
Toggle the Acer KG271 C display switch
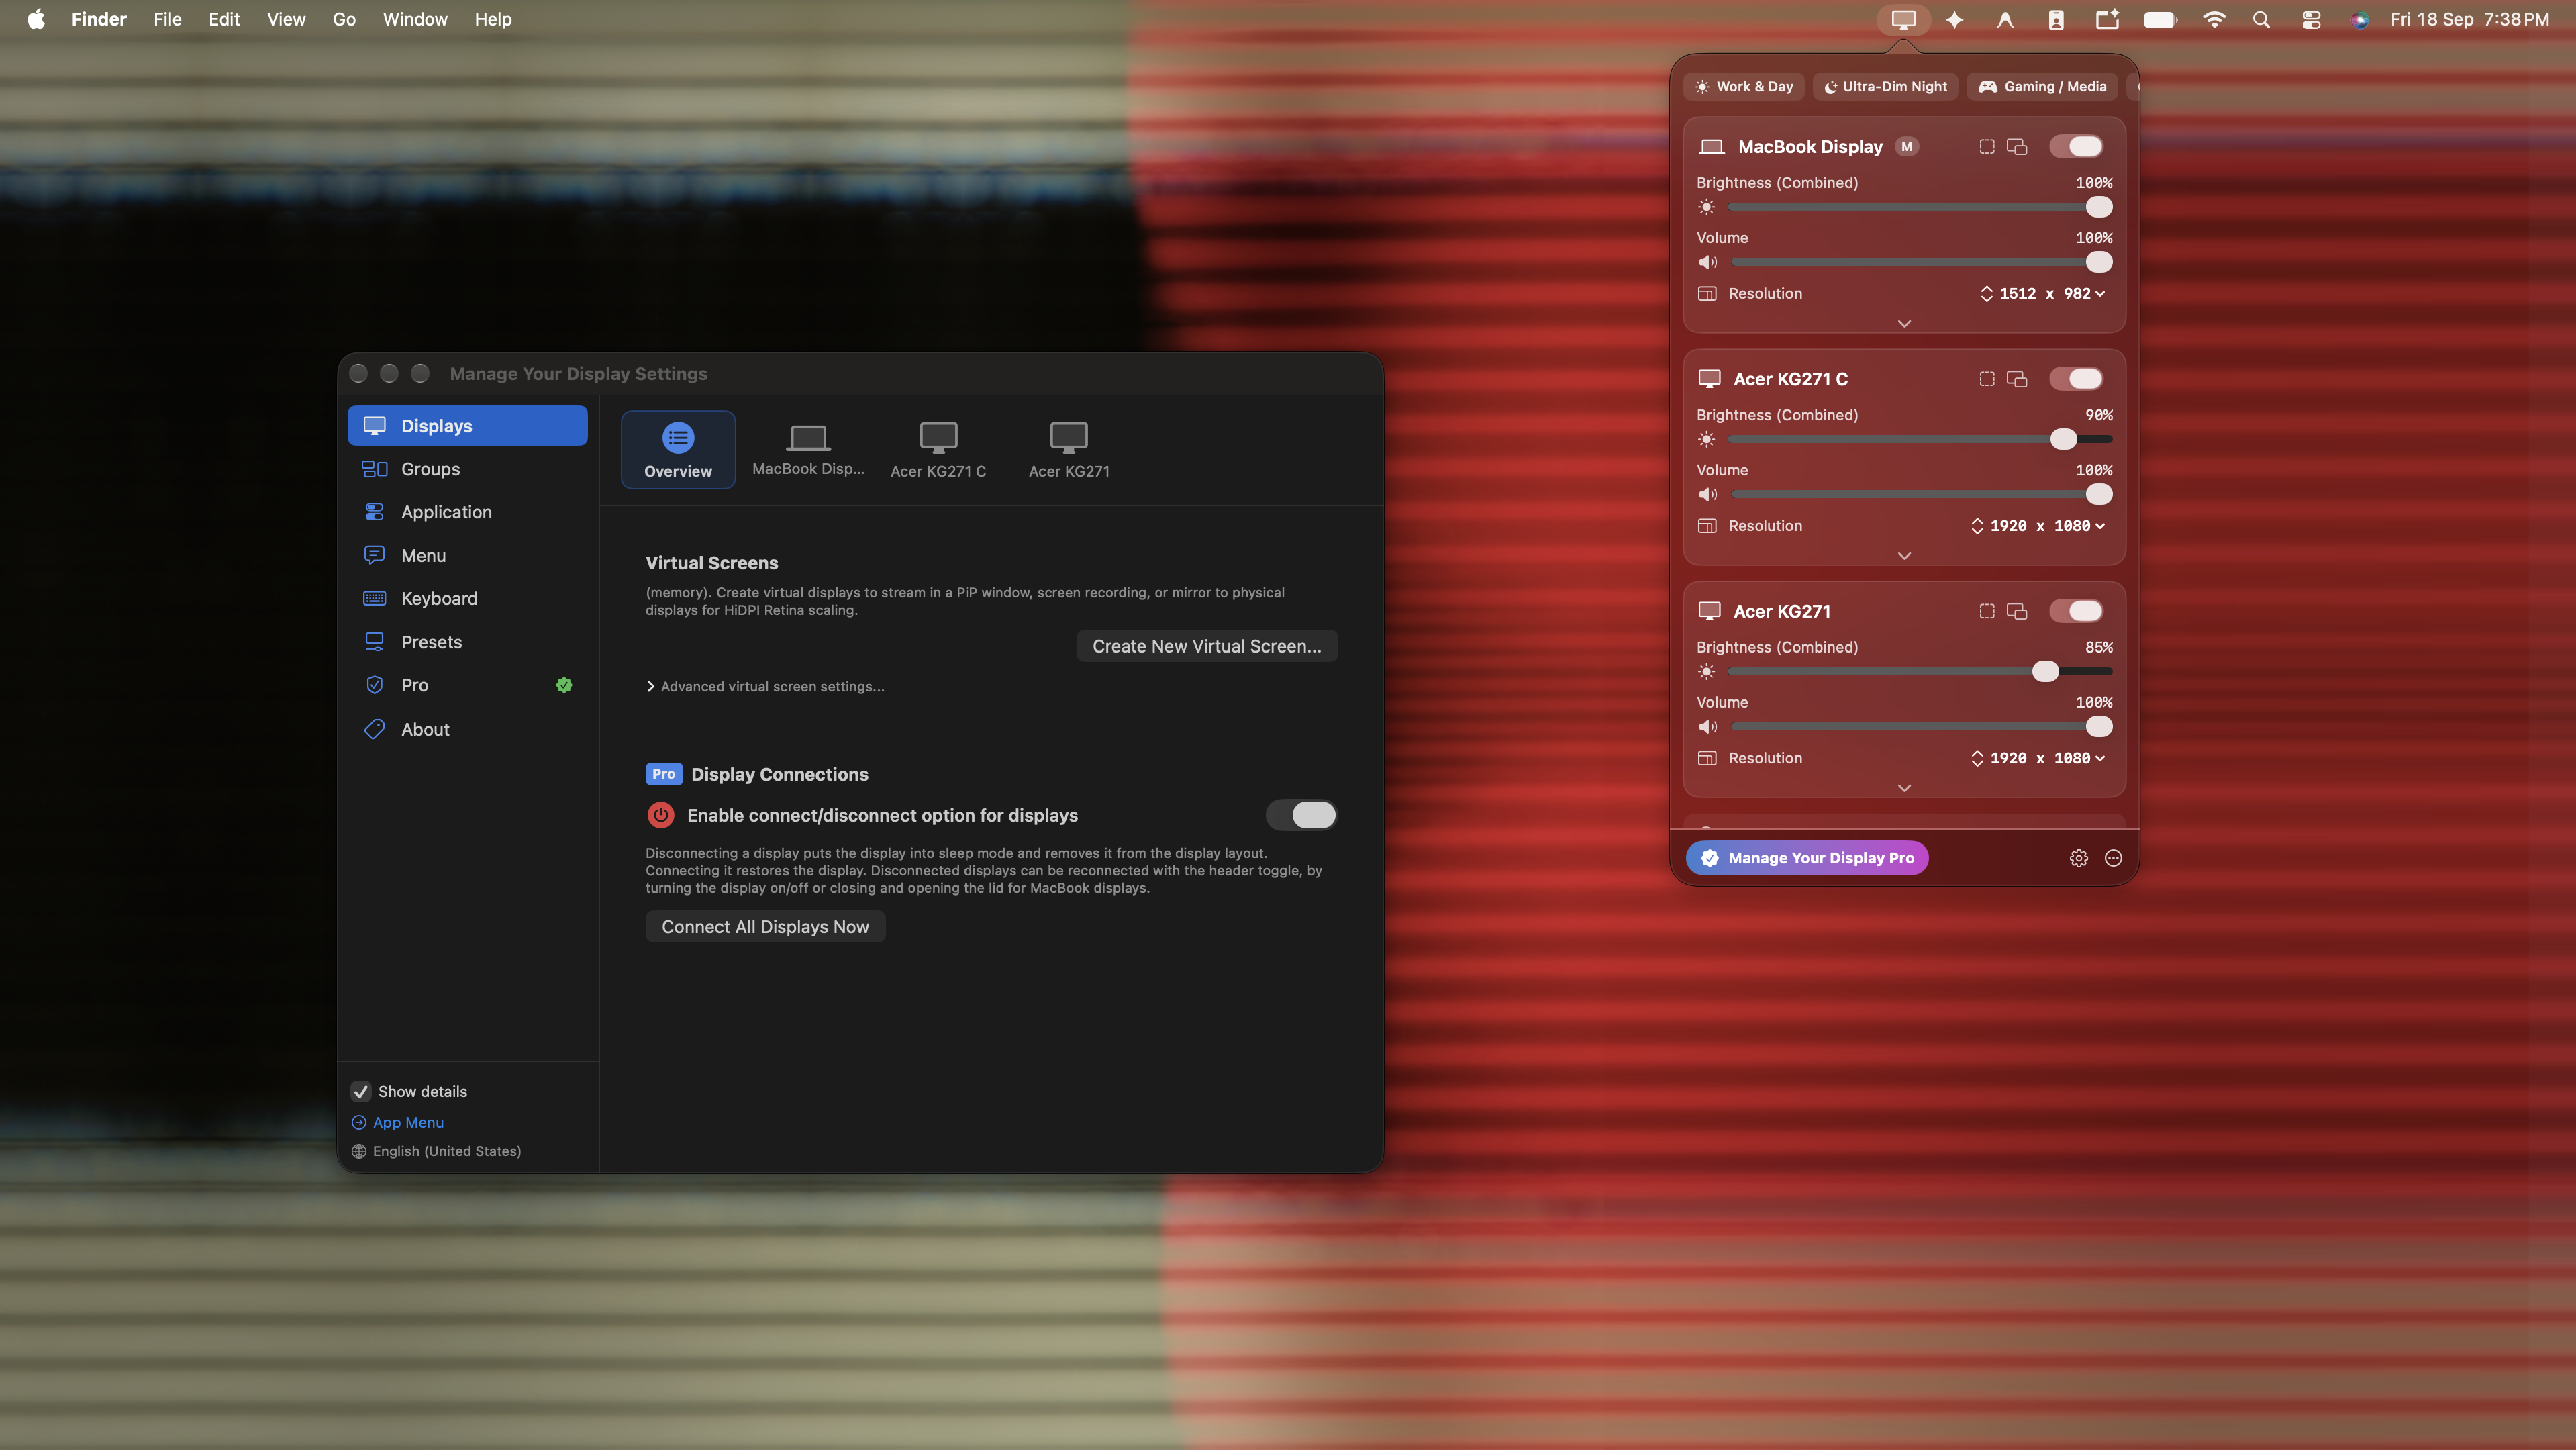pyautogui.click(x=2075, y=379)
